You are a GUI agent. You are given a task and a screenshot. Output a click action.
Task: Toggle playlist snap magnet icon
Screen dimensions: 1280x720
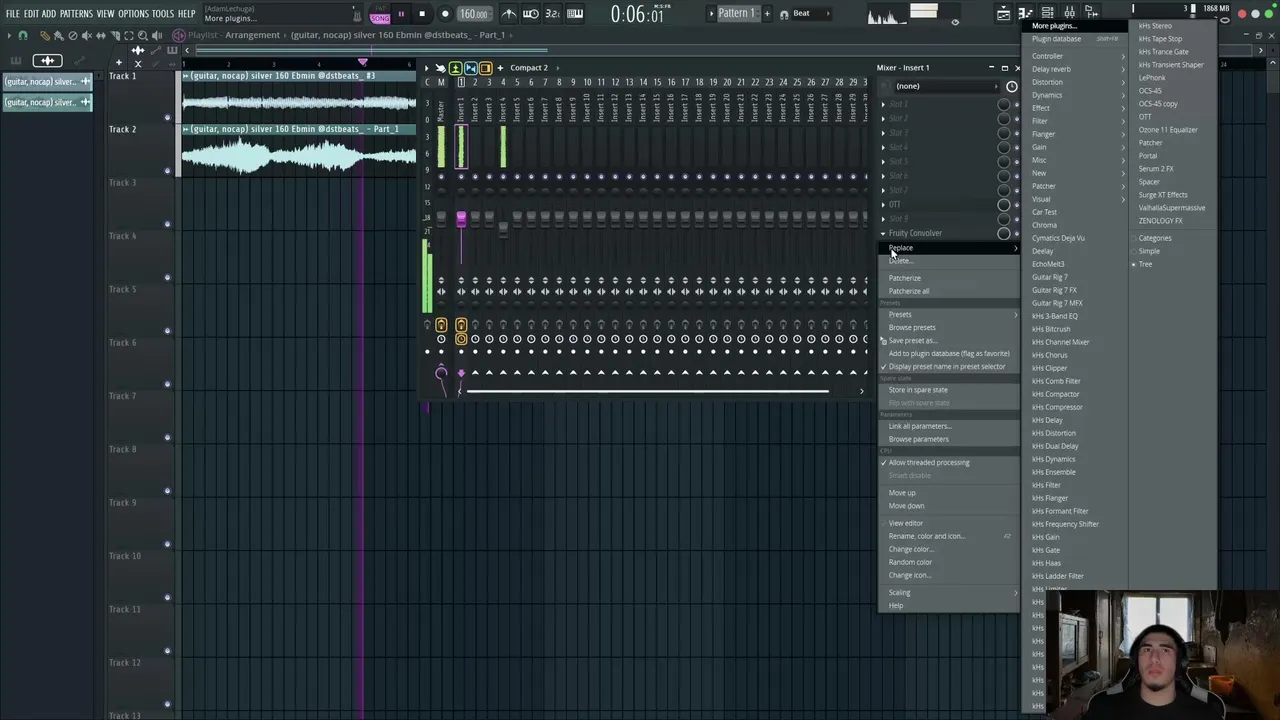[x=22, y=35]
